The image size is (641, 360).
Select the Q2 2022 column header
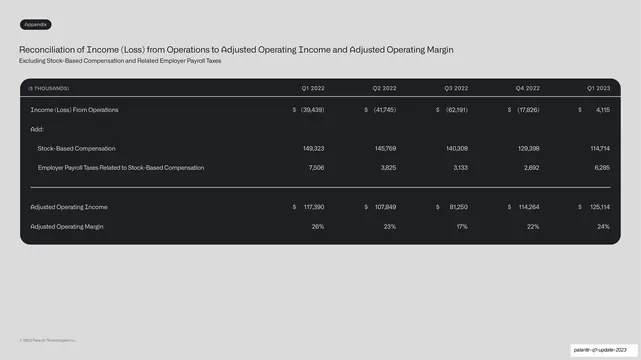coord(384,88)
